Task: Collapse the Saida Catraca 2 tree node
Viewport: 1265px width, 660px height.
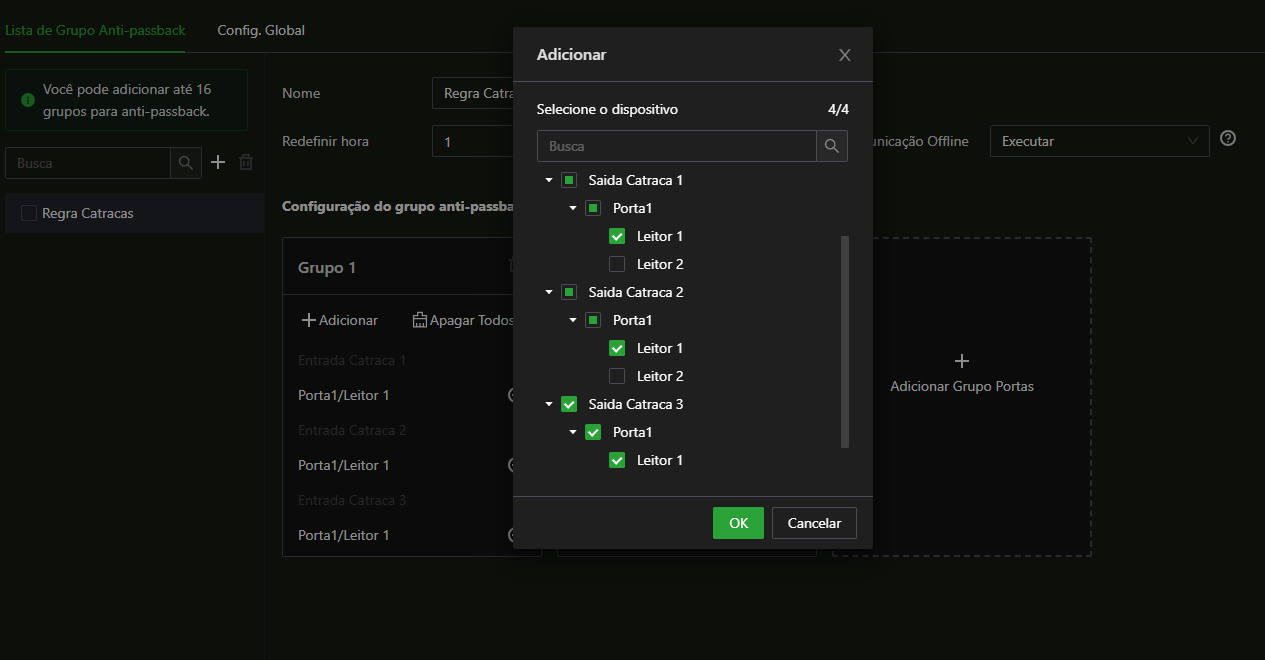Action: click(549, 292)
